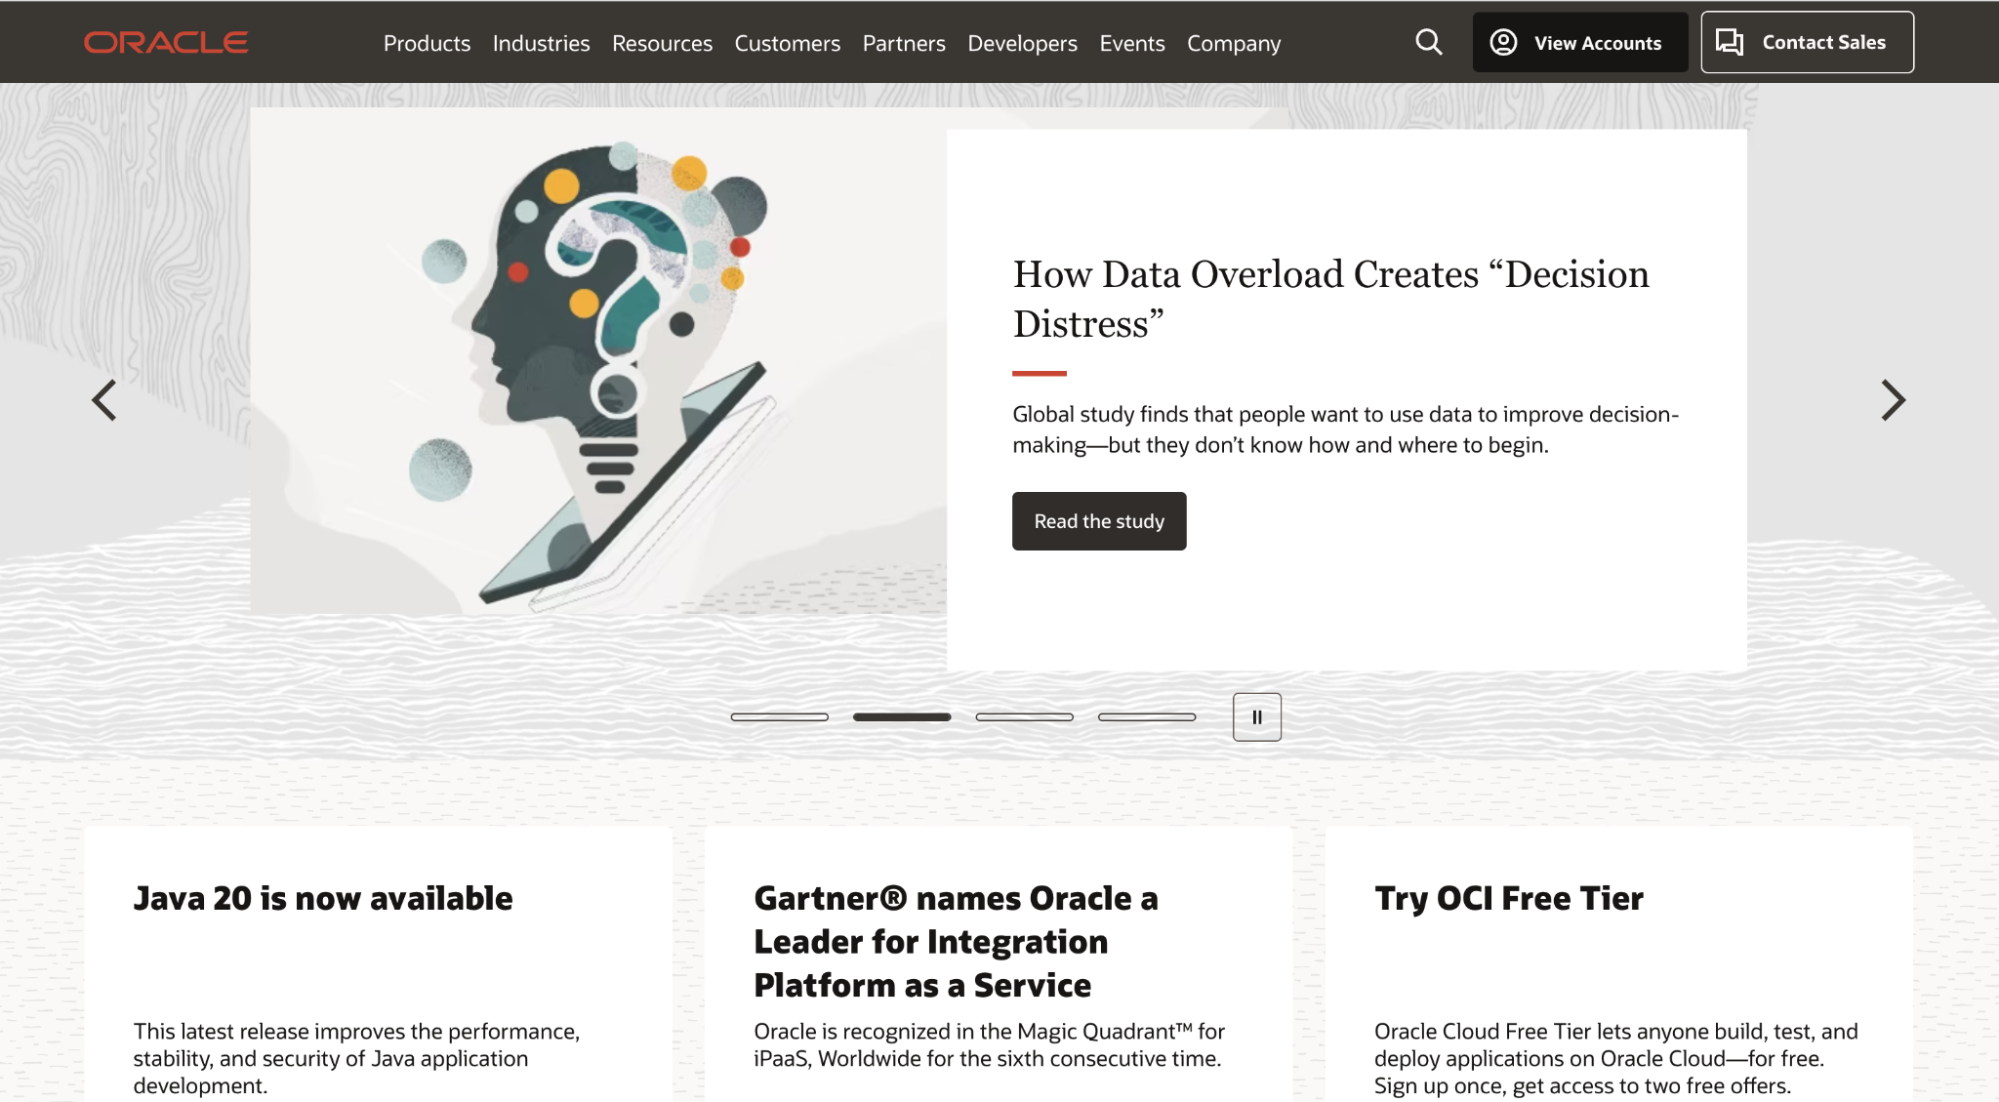Click Read the study button
Image resolution: width=1999 pixels, height=1102 pixels.
(x=1099, y=520)
